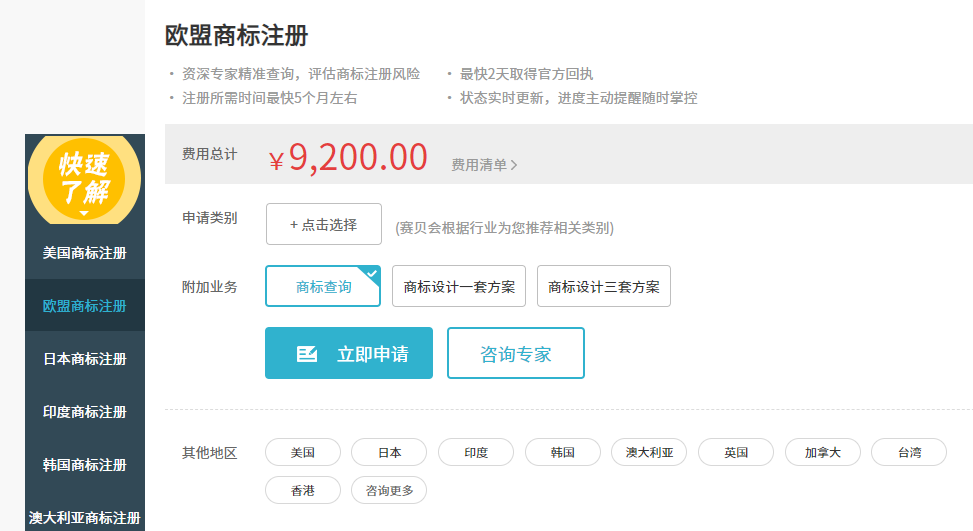
Task: Open 日本商标注册 in the sidebar
Action: (85, 359)
